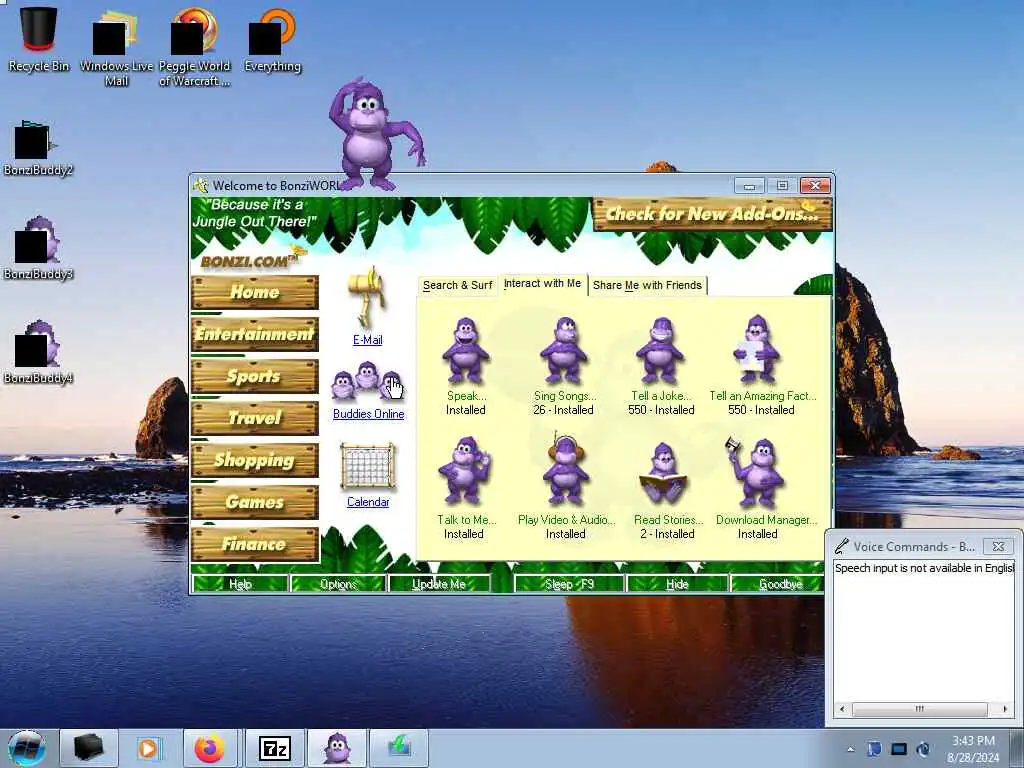Click the Hide button
The image size is (1024, 768).
pos(677,584)
